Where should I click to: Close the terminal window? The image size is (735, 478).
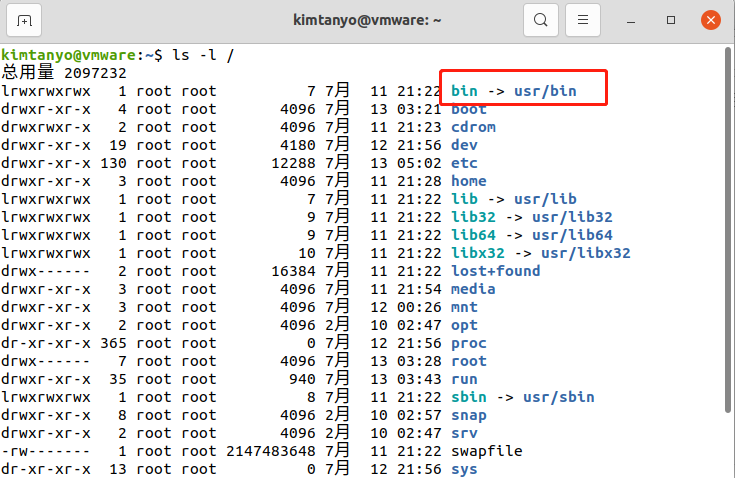711,20
